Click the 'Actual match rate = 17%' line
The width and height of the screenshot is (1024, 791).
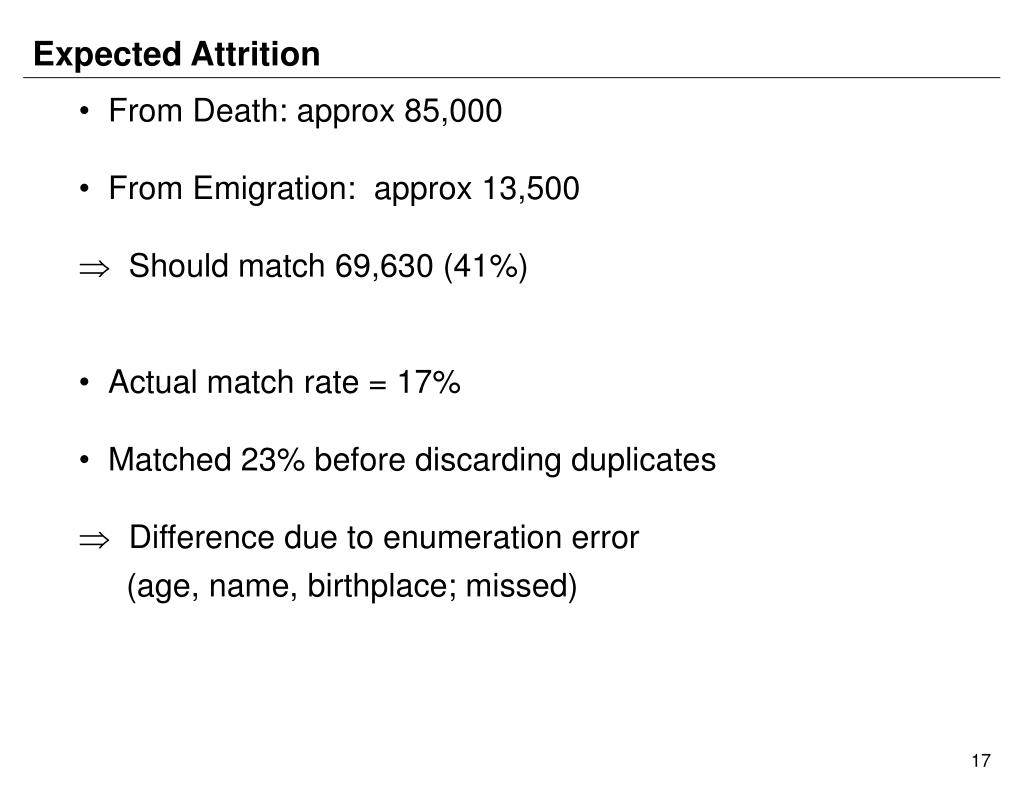(x=284, y=381)
